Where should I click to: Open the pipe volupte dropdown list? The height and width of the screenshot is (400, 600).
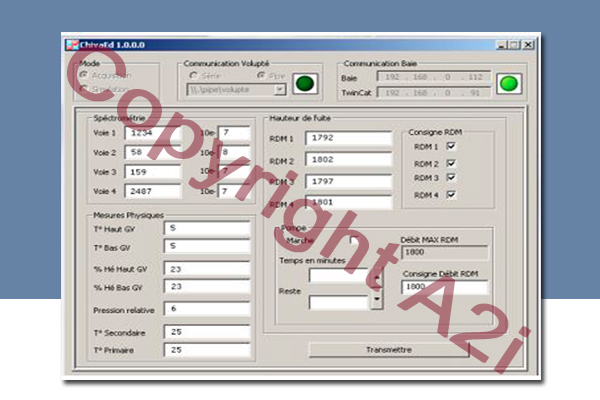click(x=279, y=89)
